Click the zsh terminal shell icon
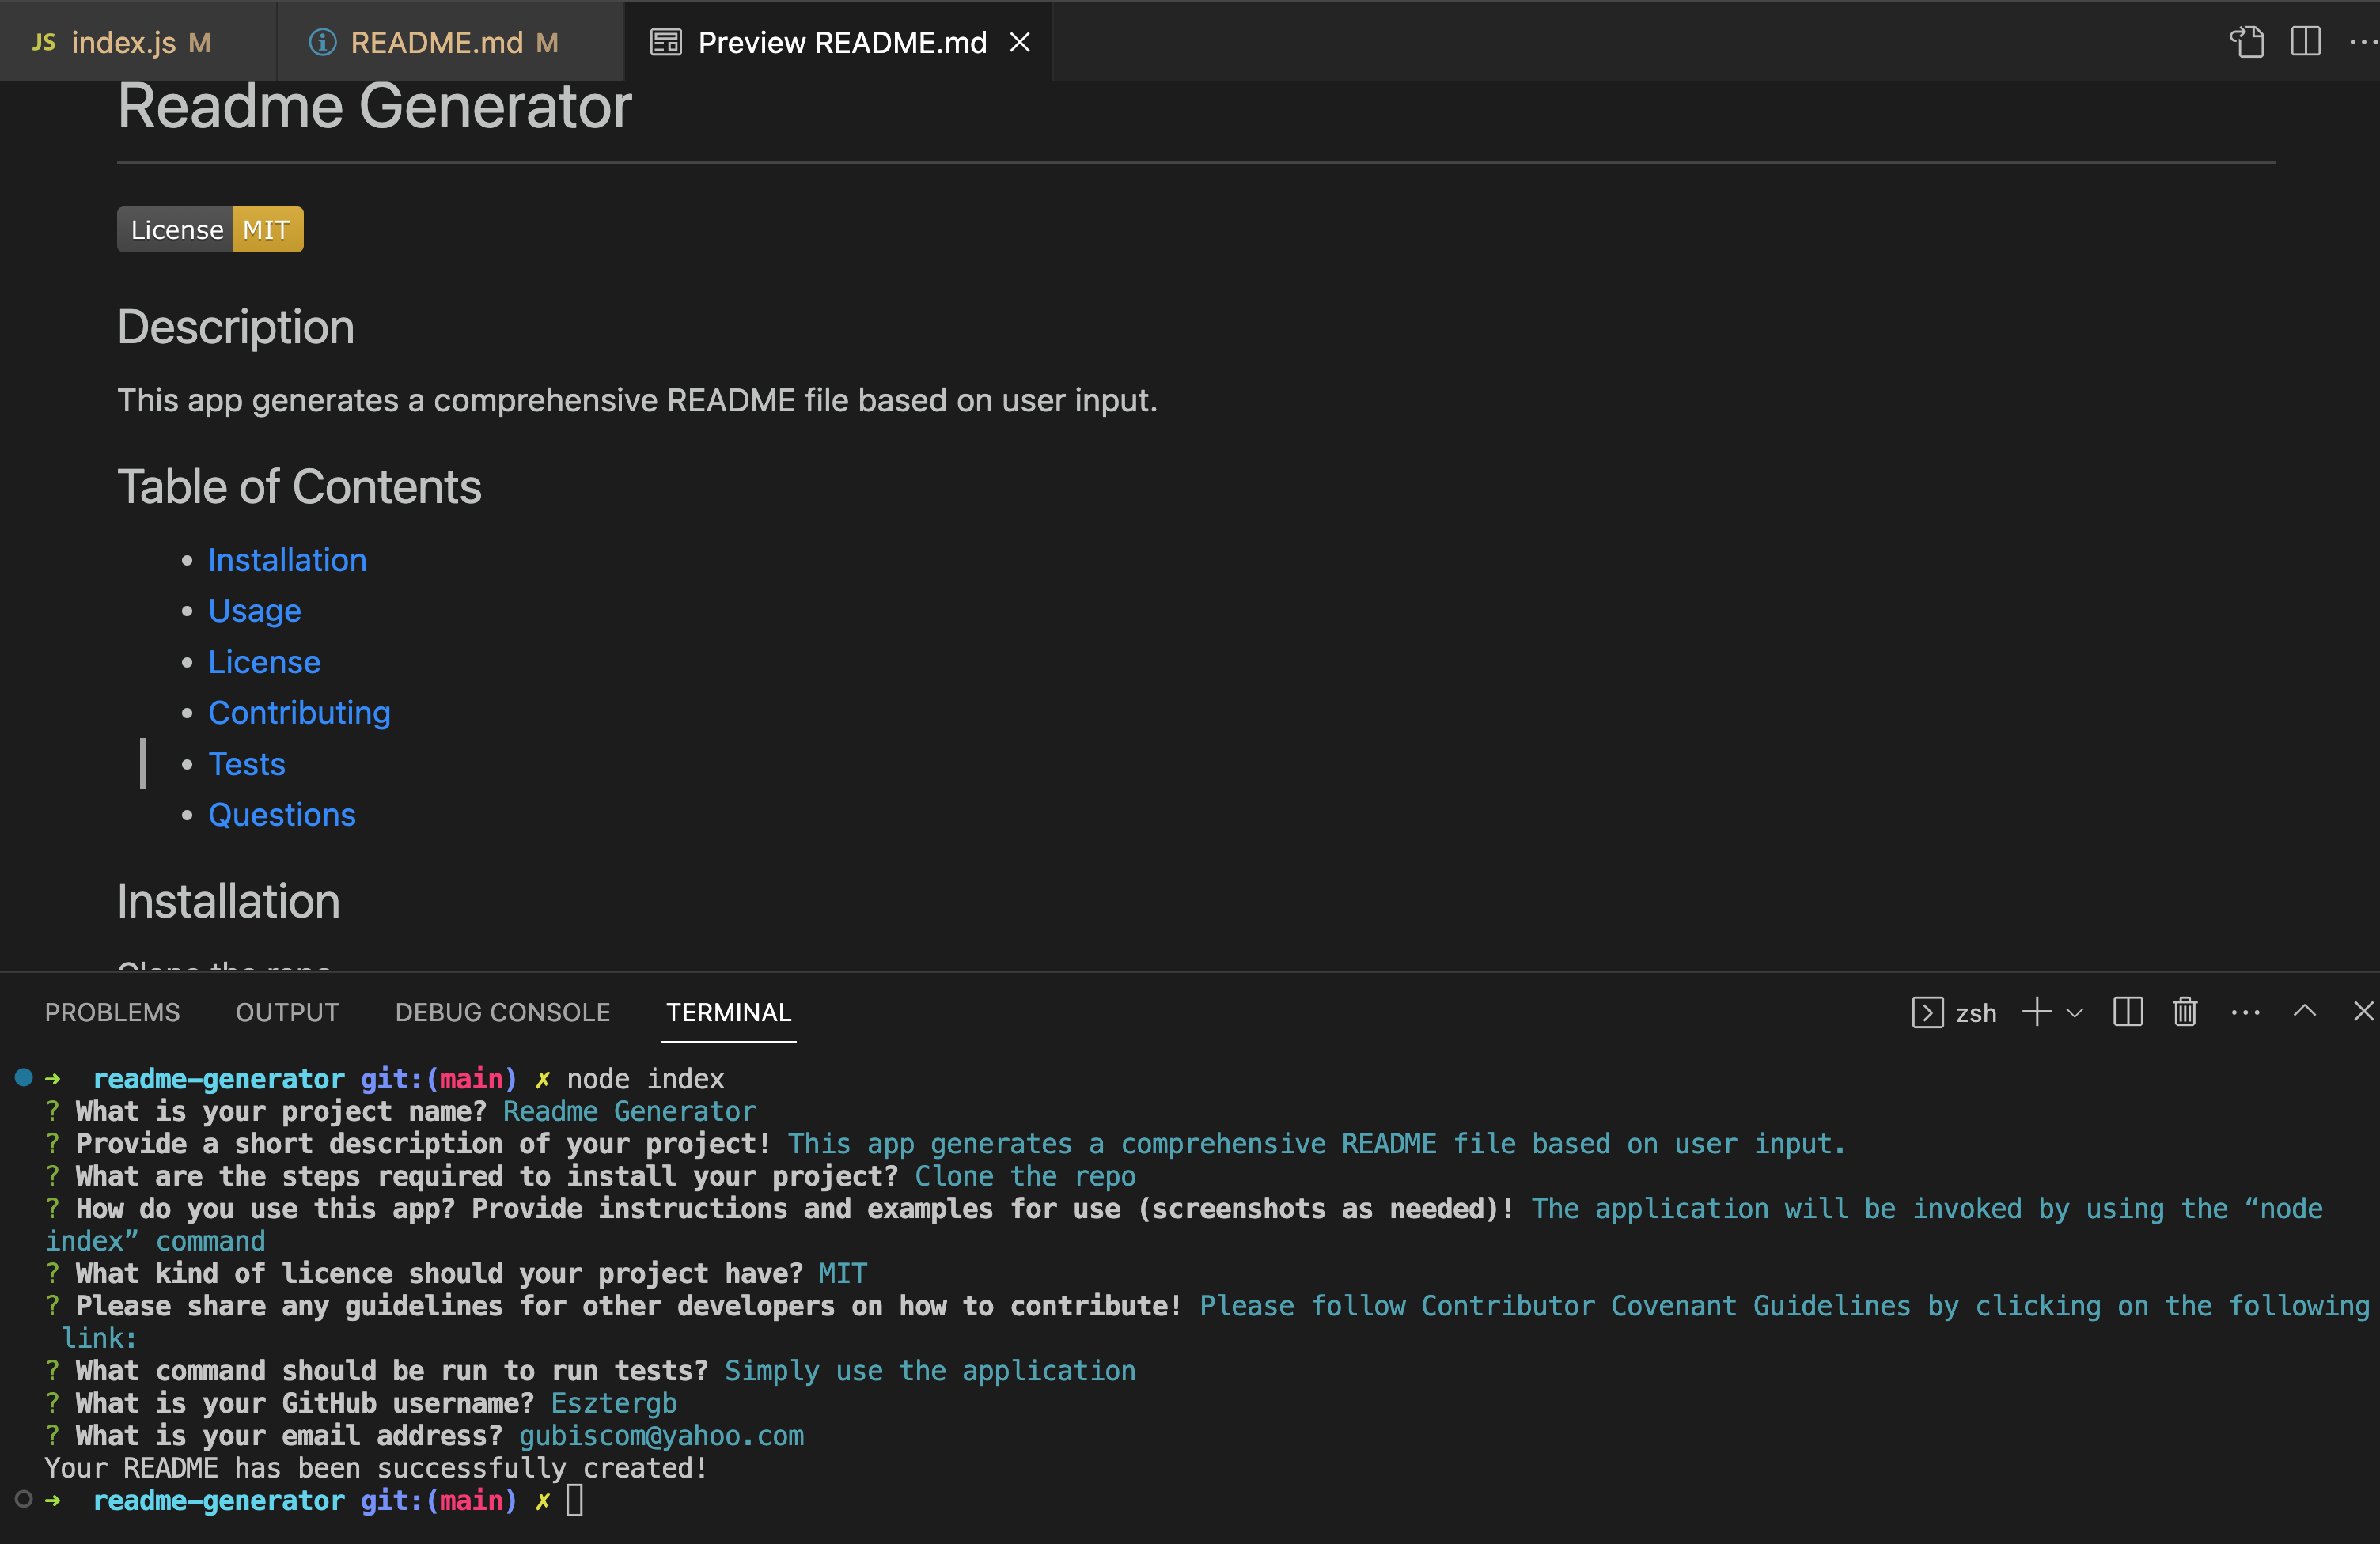 (1927, 1012)
